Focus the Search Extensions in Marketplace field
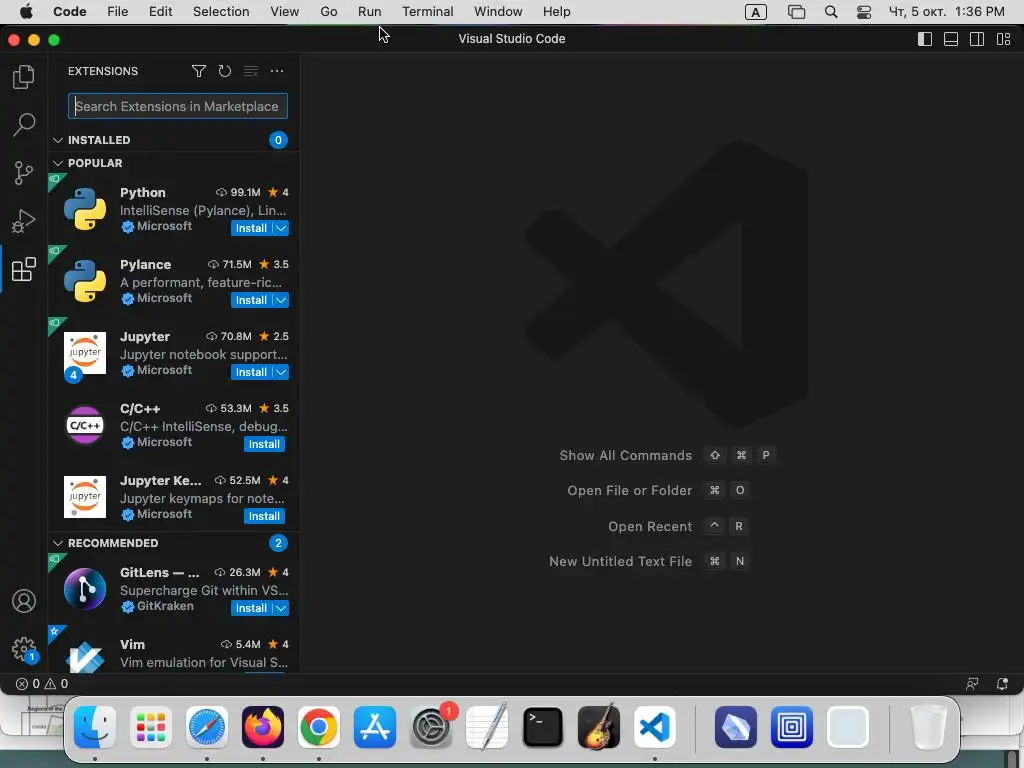The height and width of the screenshot is (768, 1024). point(178,106)
